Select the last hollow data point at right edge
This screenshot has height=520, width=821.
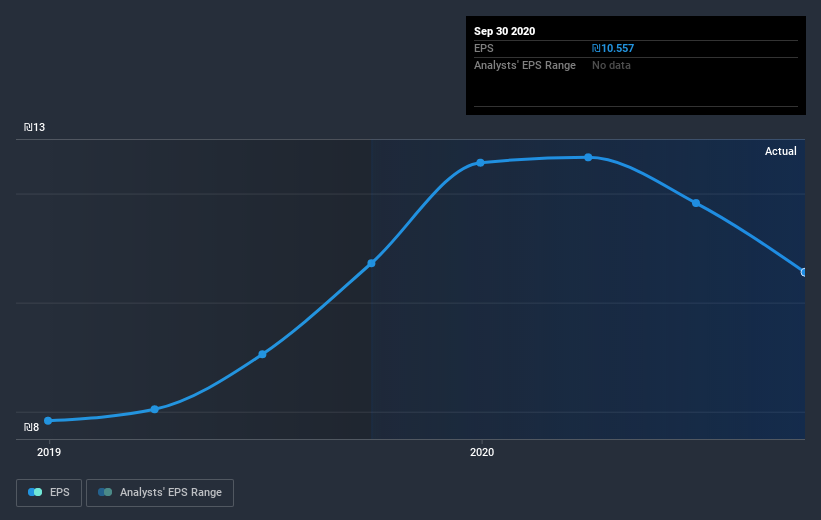coord(804,272)
